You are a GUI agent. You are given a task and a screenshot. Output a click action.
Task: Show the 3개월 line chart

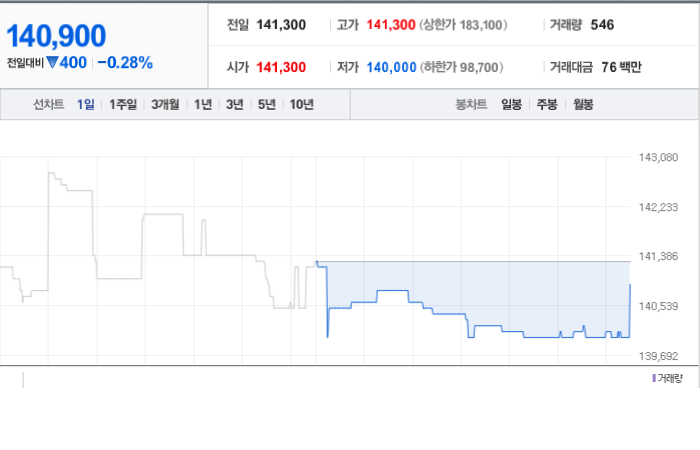pyautogui.click(x=165, y=104)
